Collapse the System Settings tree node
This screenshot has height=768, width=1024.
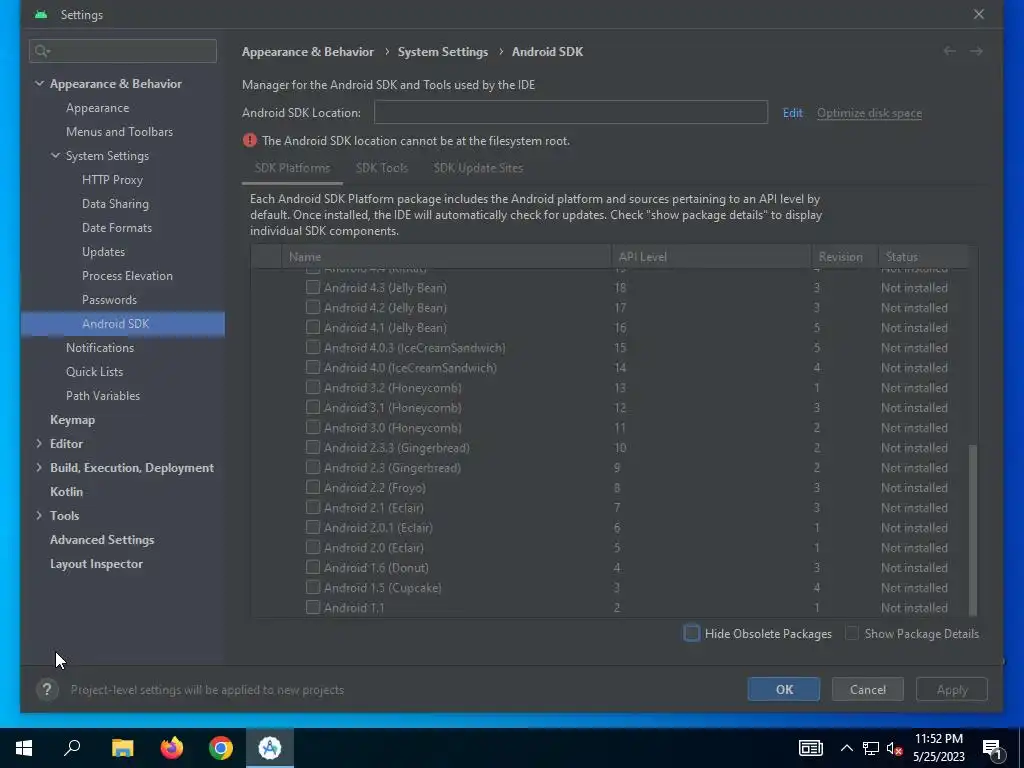click(x=56, y=155)
